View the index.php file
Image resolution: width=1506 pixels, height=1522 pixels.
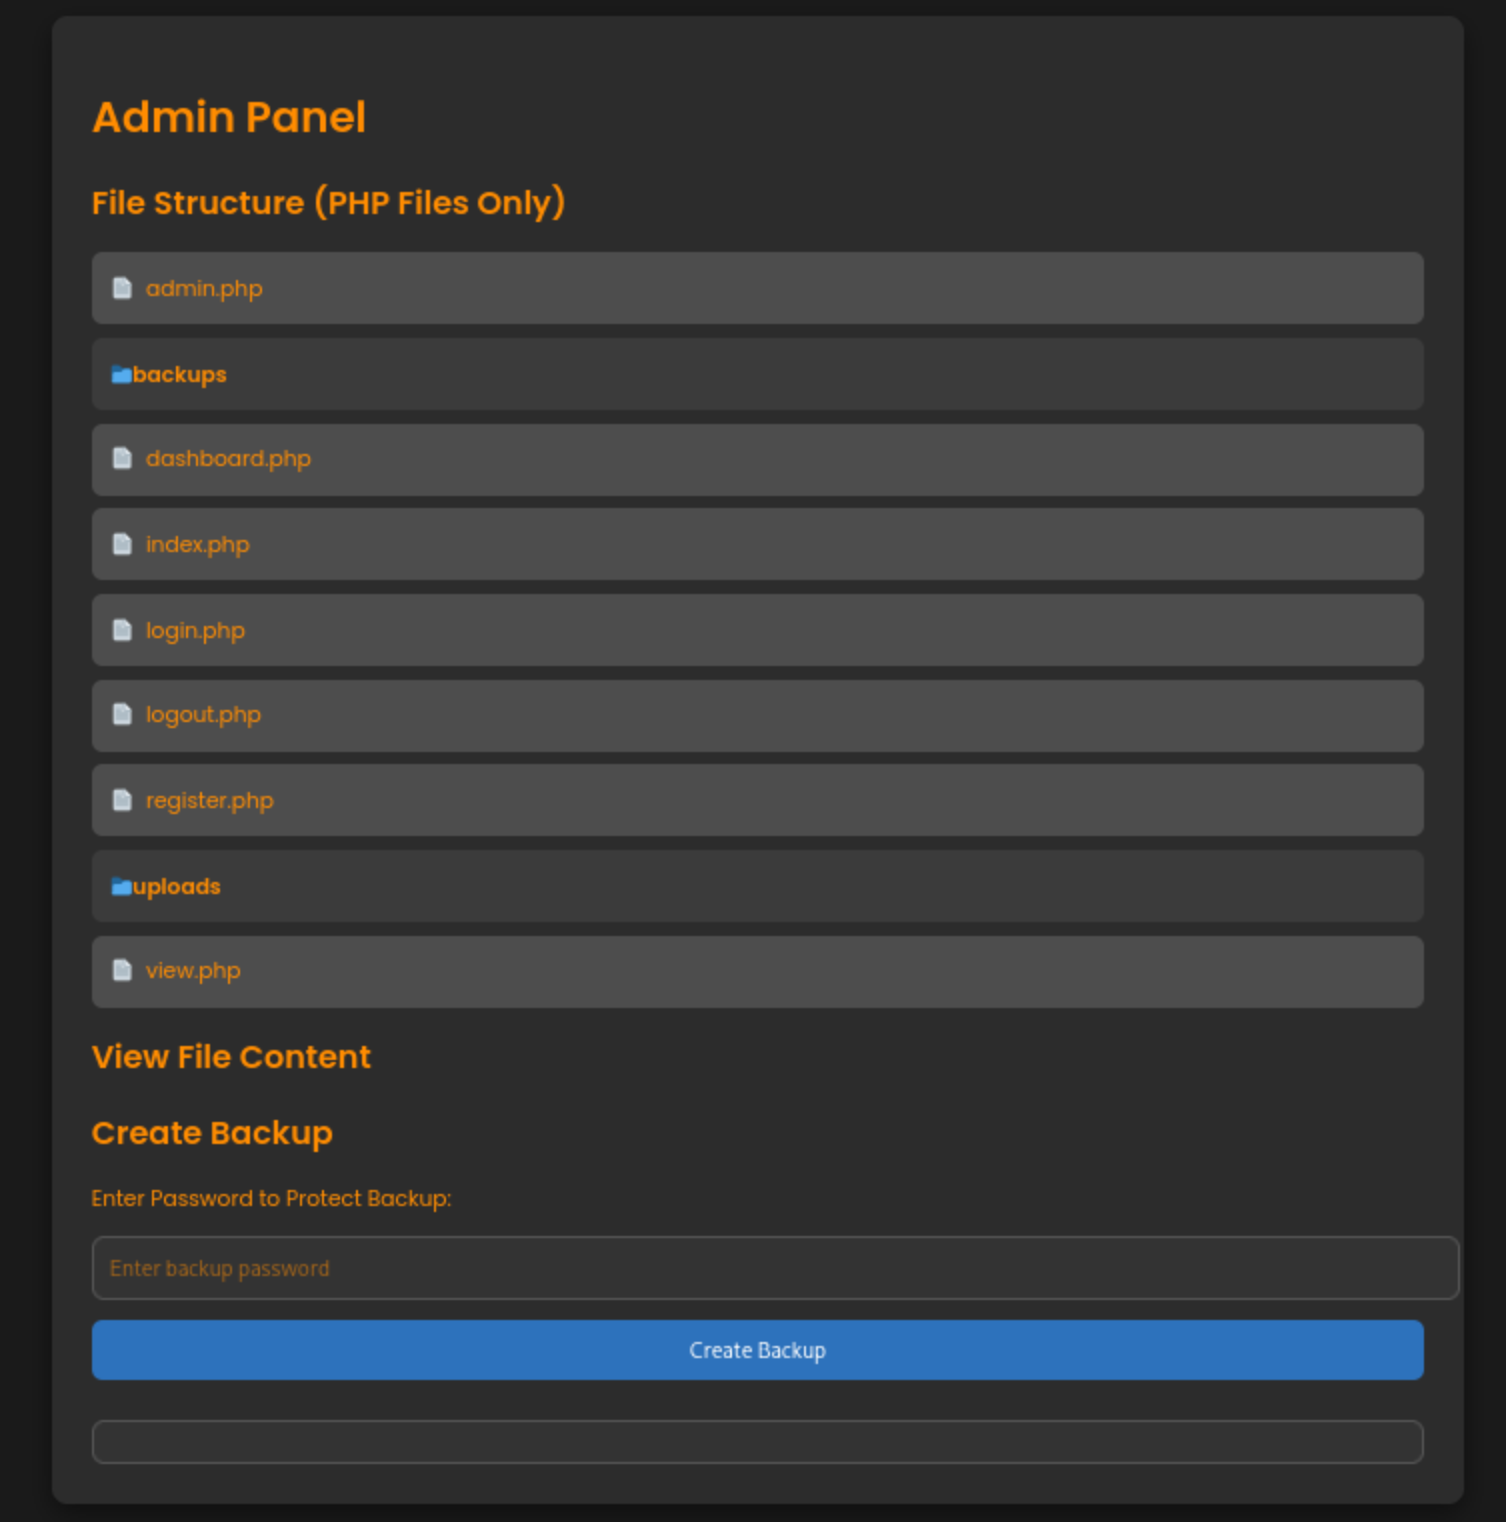click(x=197, y=545)
